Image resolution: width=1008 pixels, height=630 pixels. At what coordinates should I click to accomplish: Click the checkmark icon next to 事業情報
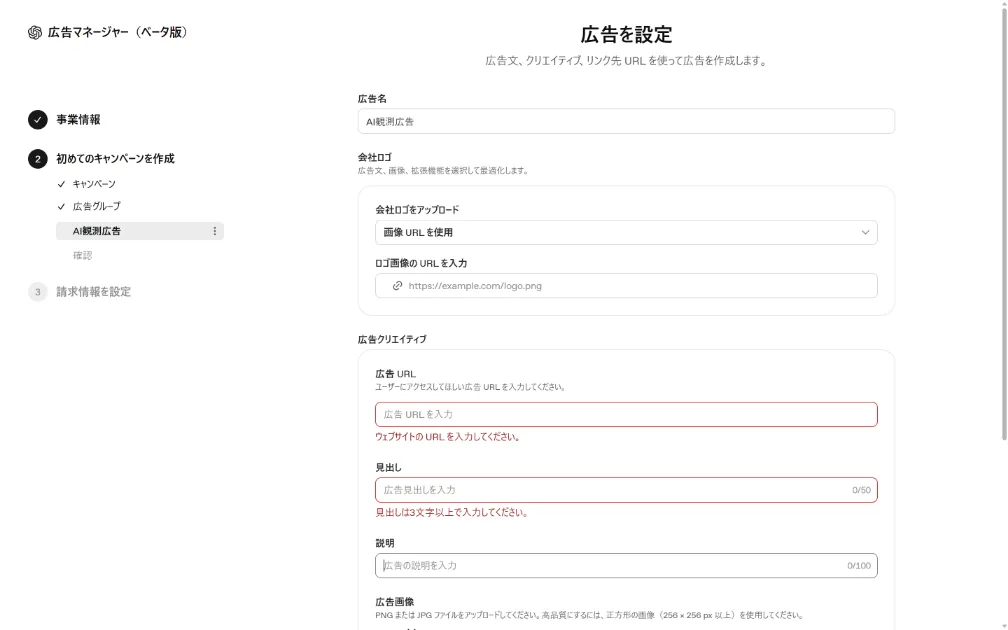[x=37, y=120]
